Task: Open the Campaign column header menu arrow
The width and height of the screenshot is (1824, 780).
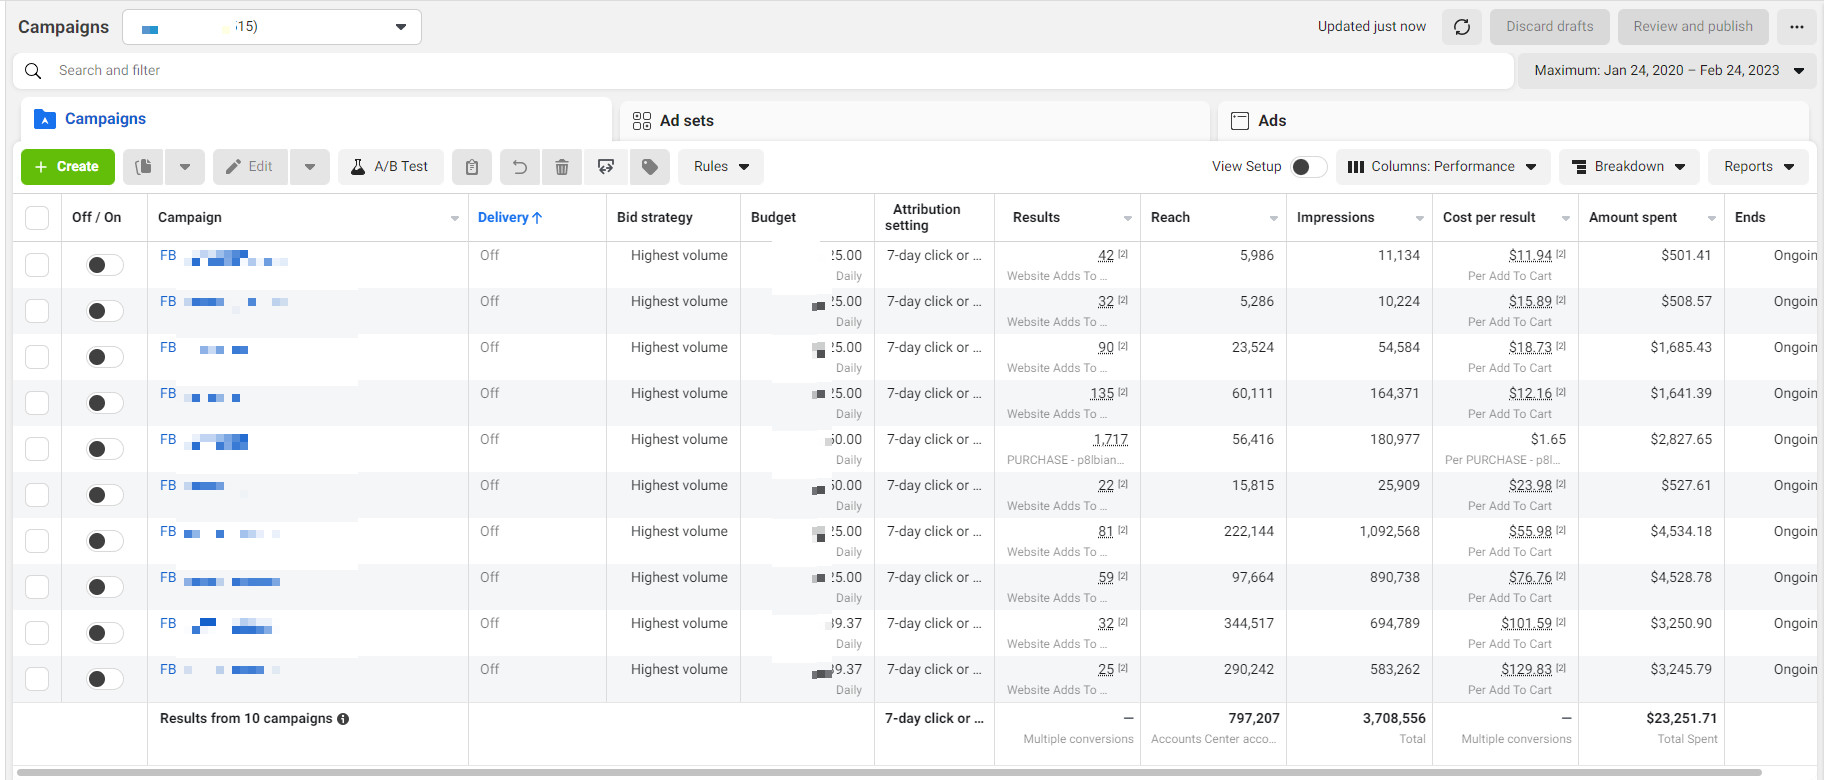Action: [x=455, y=219]
